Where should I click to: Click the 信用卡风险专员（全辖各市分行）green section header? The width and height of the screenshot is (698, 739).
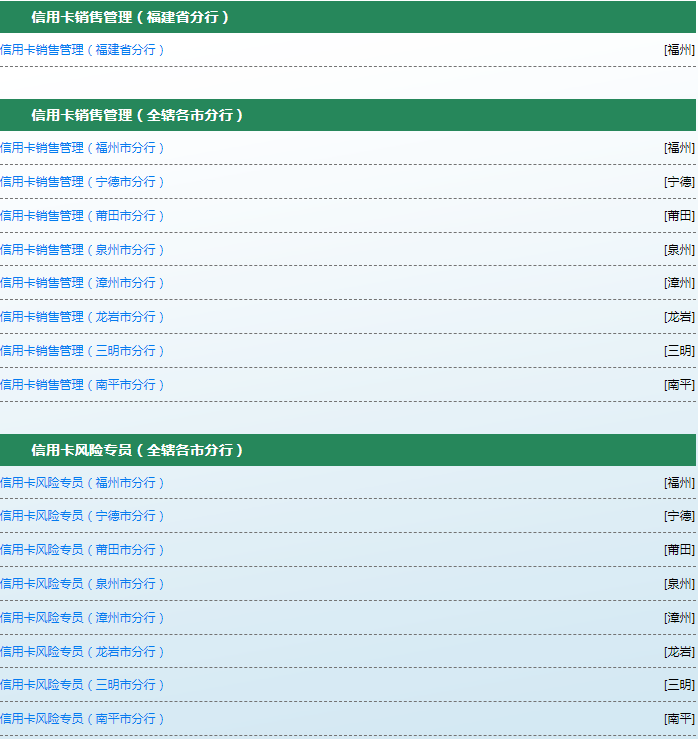click(138, 450)
